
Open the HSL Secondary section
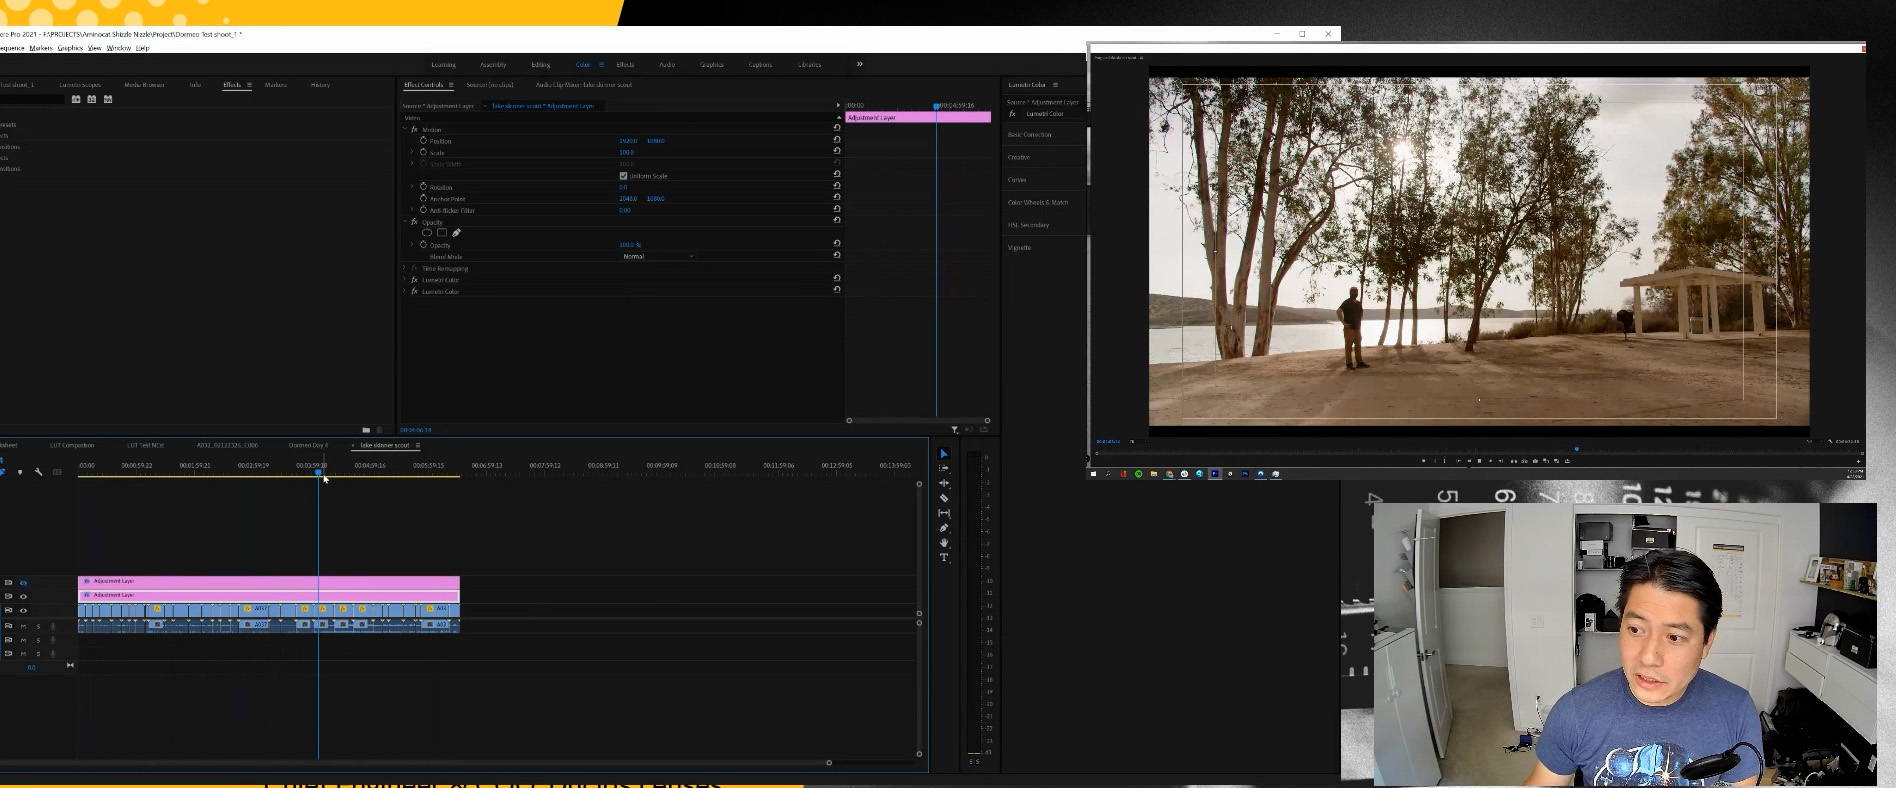click(1028, 225)
